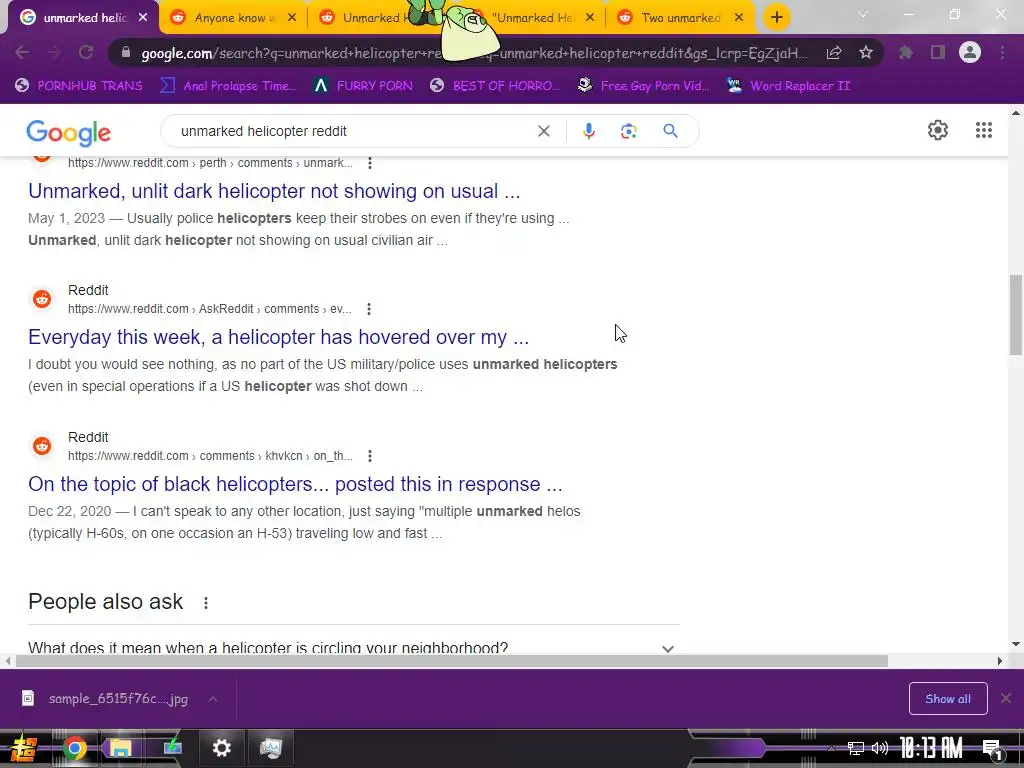The height and width of the screenshot is (768, 1024).
Task: Open volume control in system tray
Action: click(880, 748)
